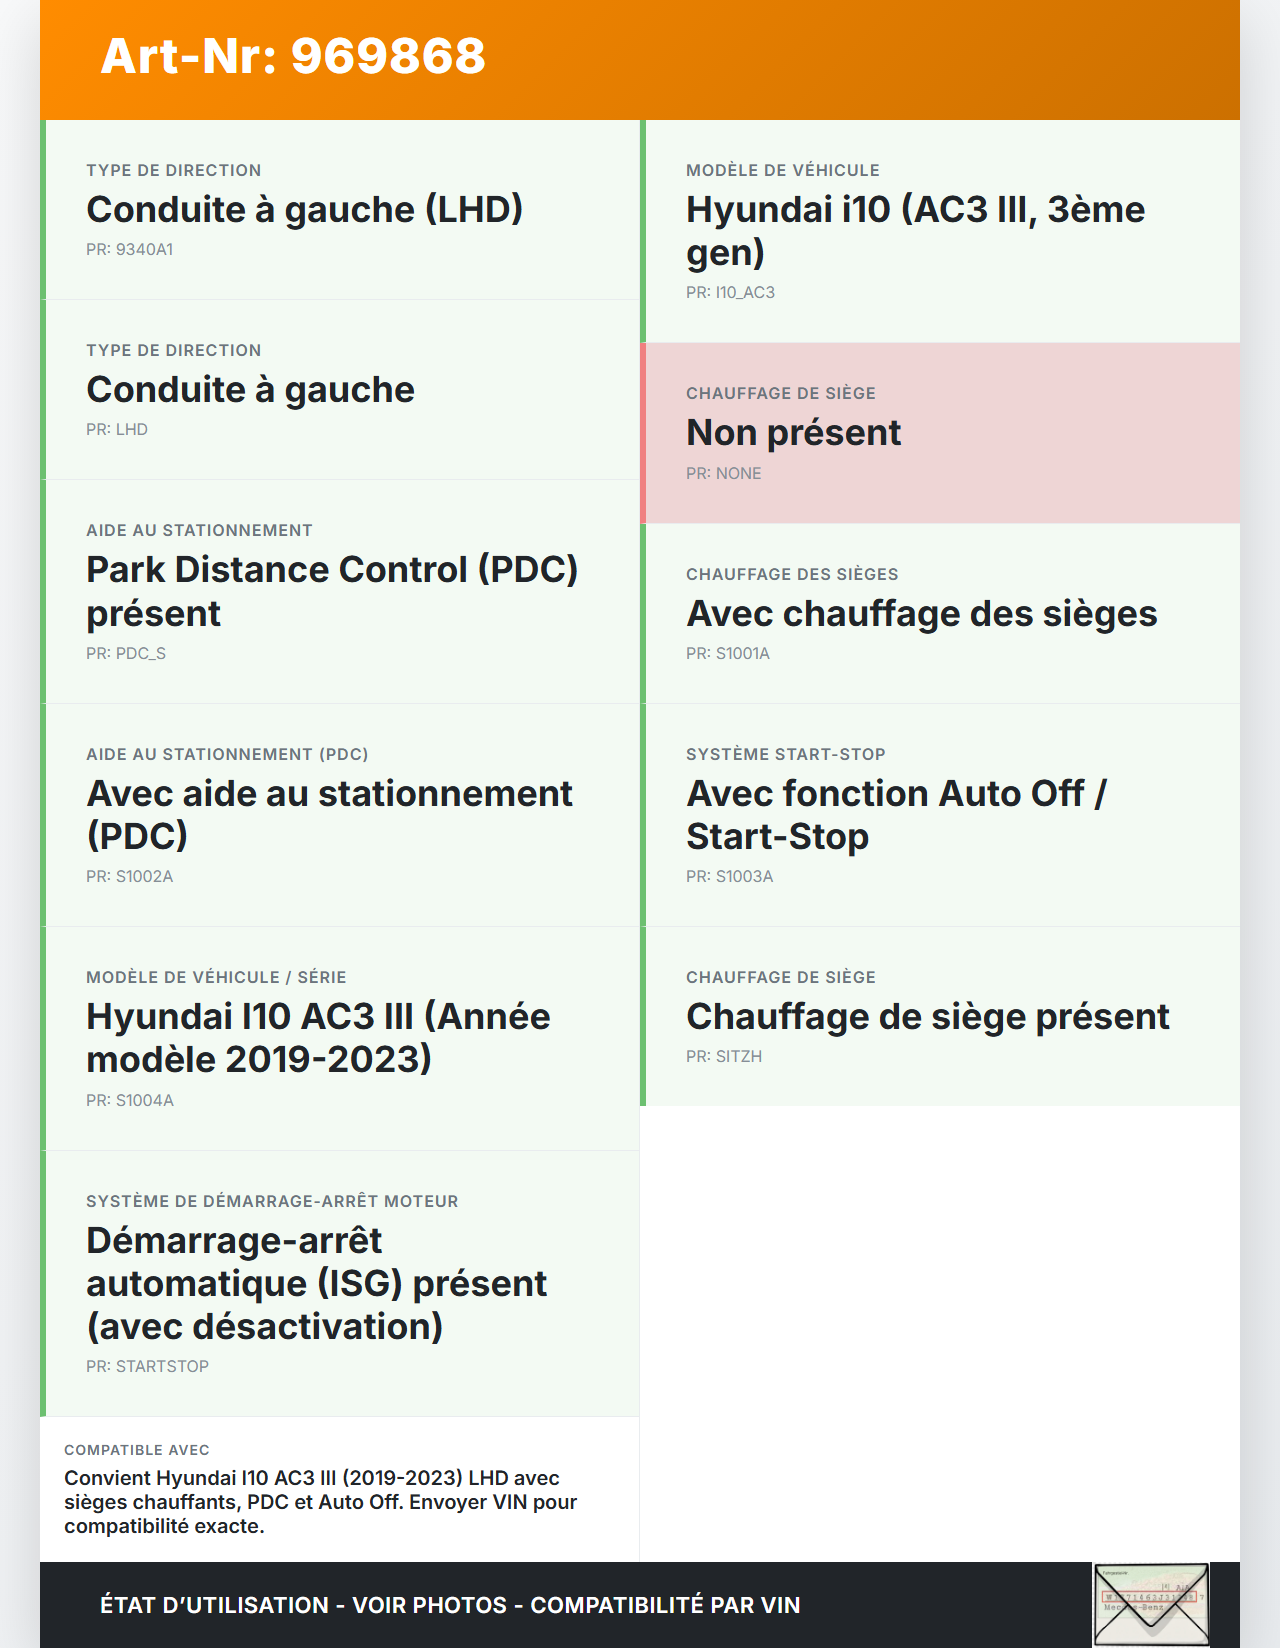1280x1649 pixels.
Task: Select the Conduite à gauche card with PR: LHD
Action: [340, 389]
